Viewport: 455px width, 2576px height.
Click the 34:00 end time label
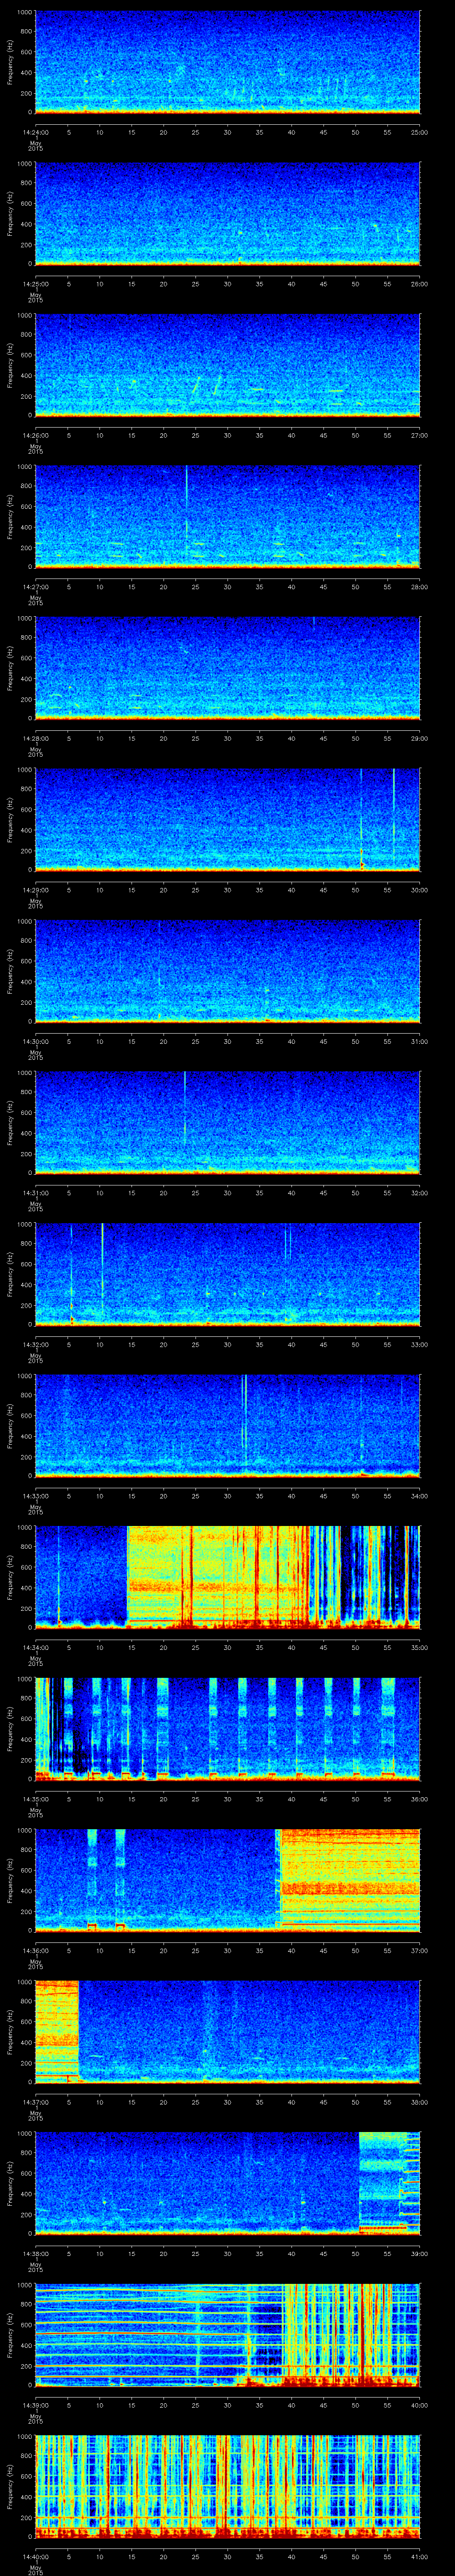[x=419, y=1496]
